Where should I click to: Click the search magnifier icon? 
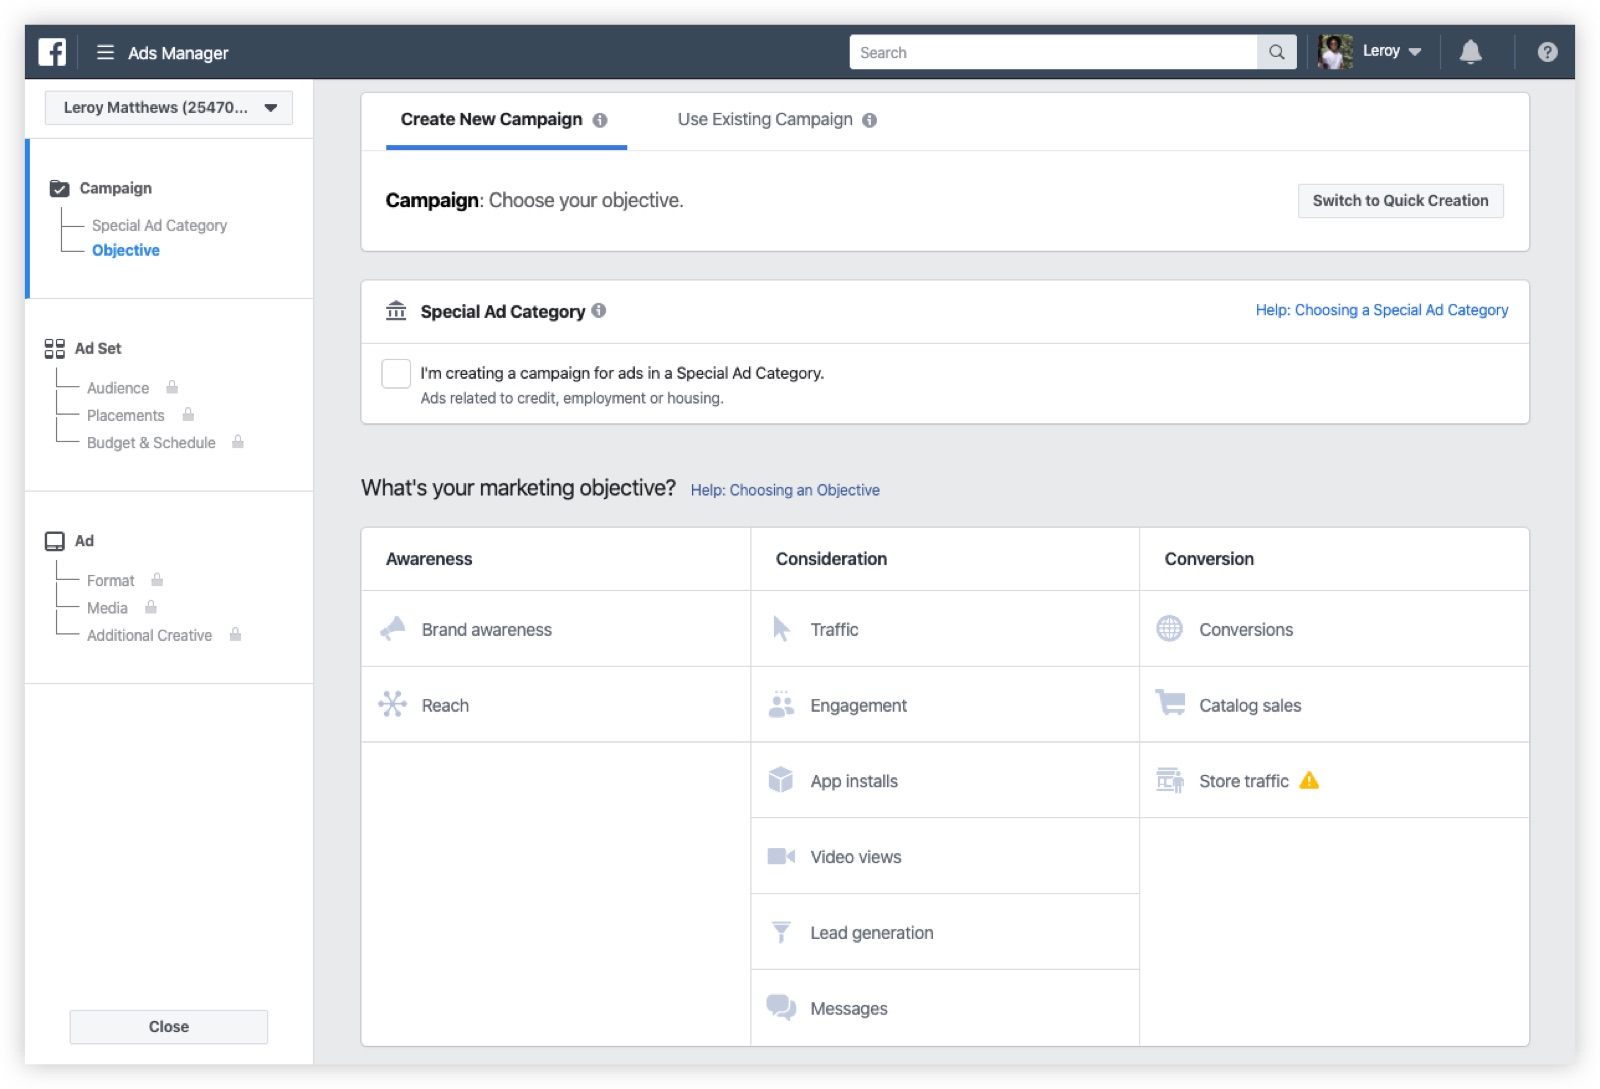pyautogui.click(x=1276, y=52)
